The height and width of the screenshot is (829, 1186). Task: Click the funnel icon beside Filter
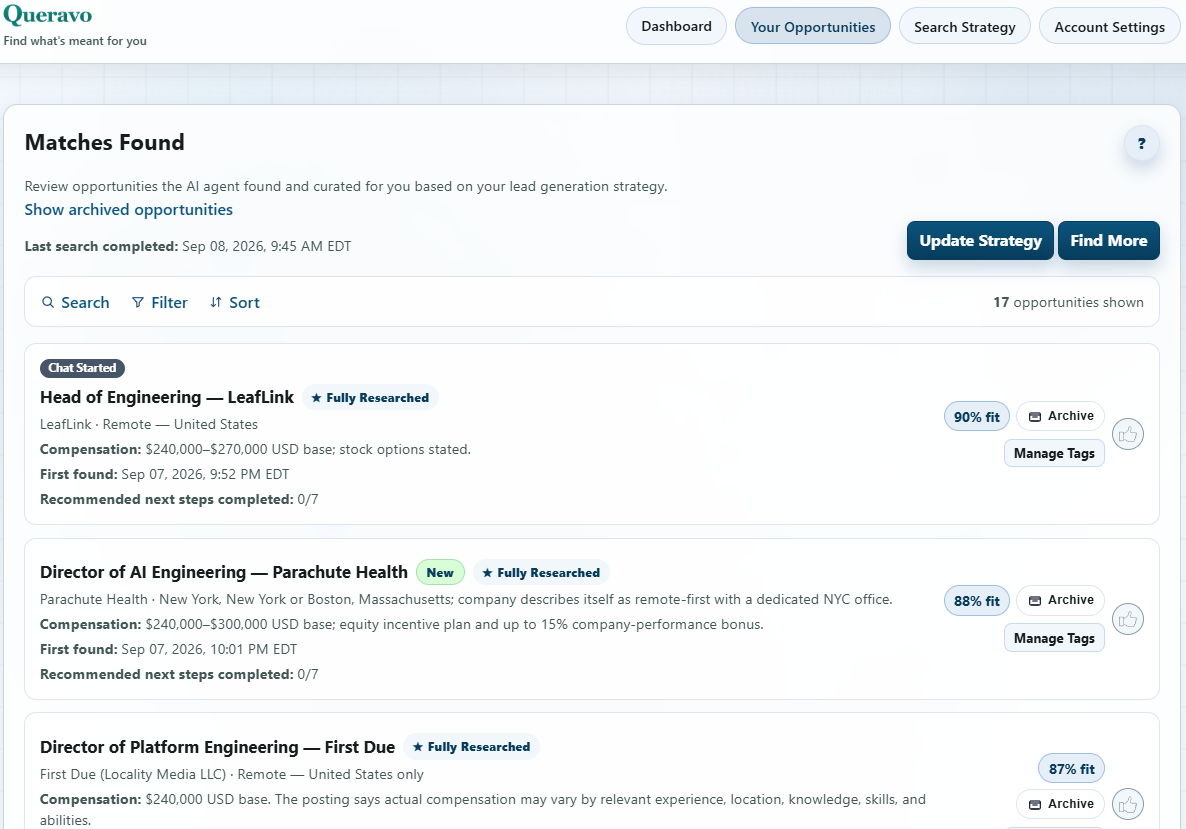point(138,303)
